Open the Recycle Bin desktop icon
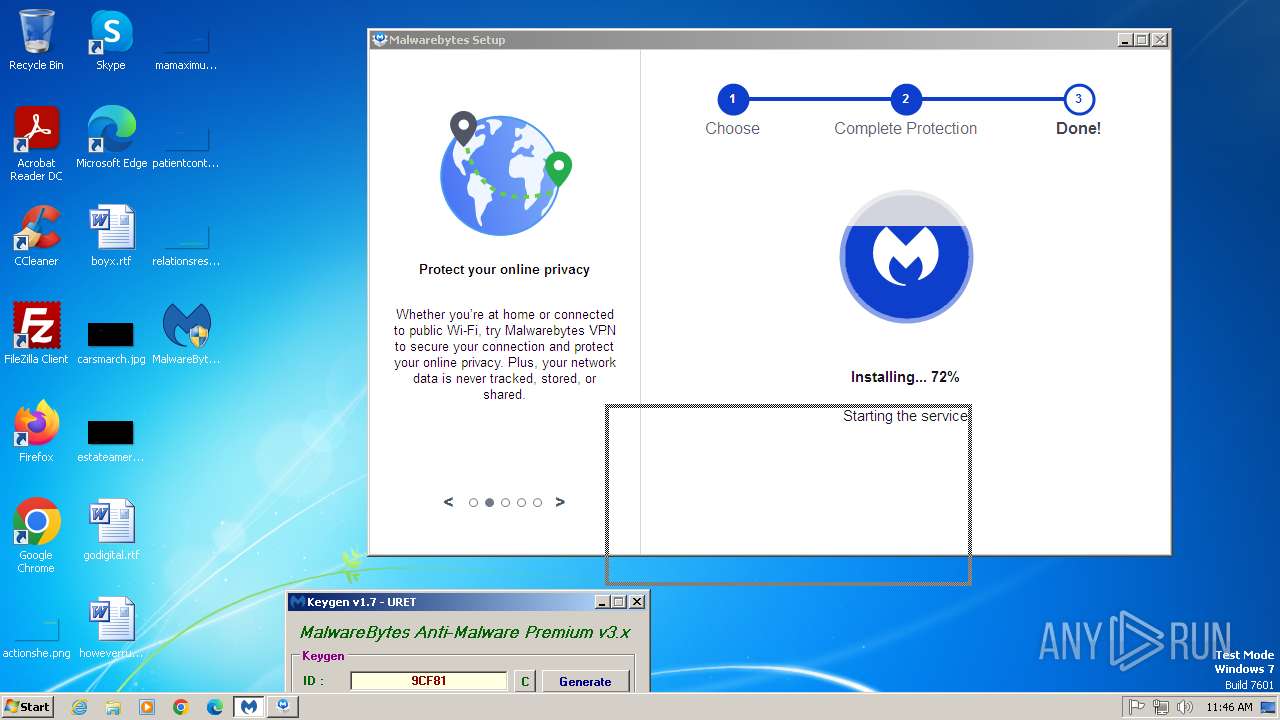This screenshot has height=720, width=1280. pyautogui.click(x=36, y=40)
